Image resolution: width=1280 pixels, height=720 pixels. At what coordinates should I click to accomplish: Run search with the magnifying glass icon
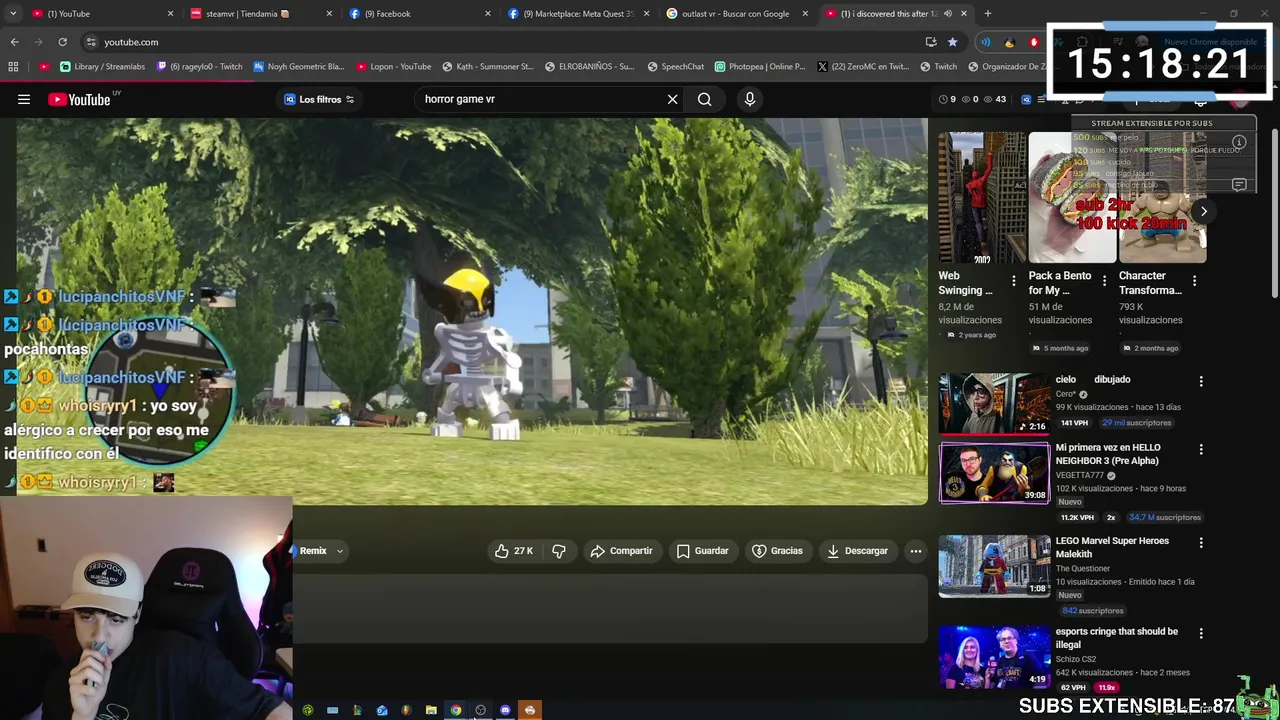pyautogui.click(x=705, y=99)
